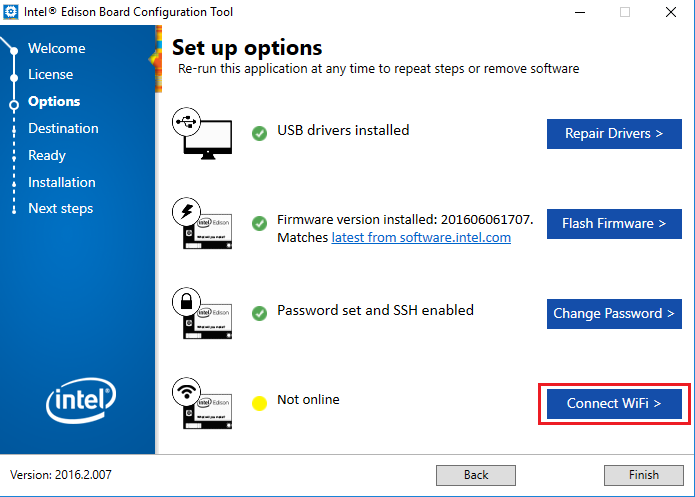This screenshot has width=695, height=497.
Task: Click the green check beside USB drivers installed
Action: 259,133
